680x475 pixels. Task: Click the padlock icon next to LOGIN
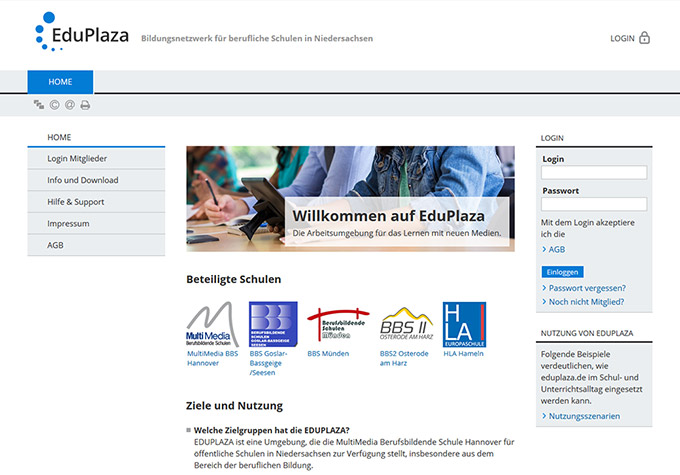[644, 38]
